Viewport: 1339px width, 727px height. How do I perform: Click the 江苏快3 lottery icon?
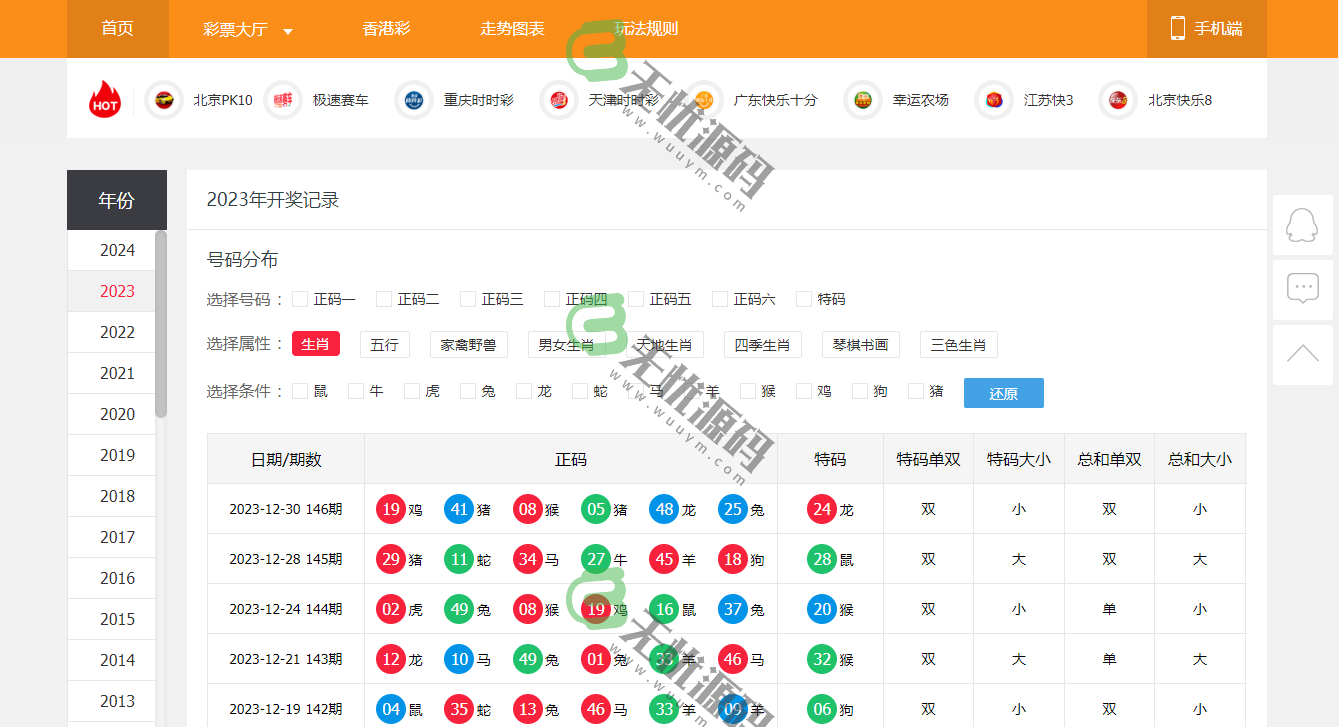(993, 100)
